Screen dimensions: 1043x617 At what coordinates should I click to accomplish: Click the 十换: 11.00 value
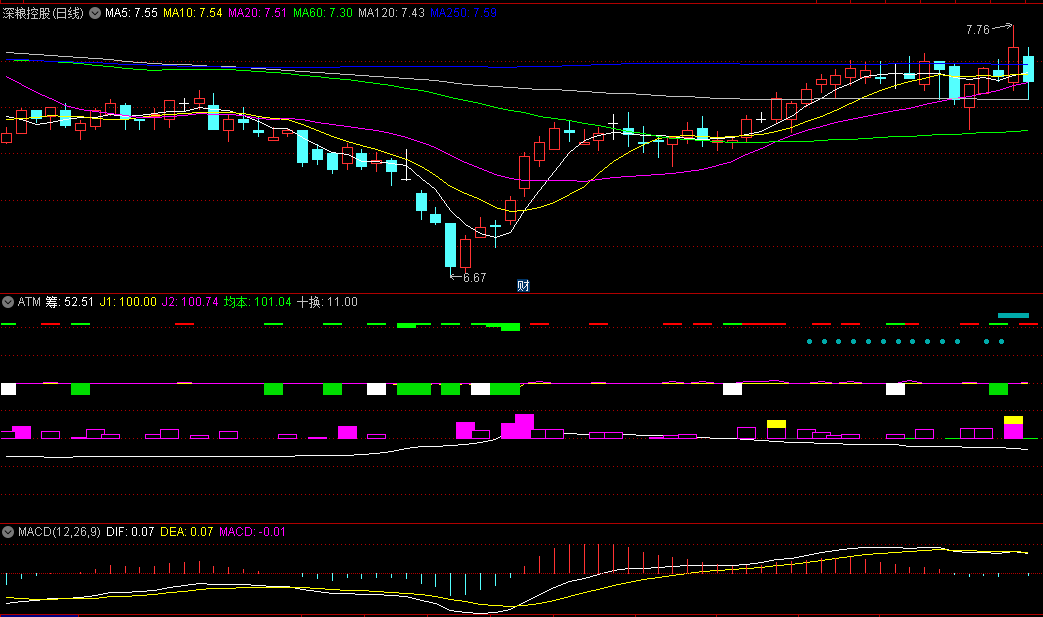[327, 302]
